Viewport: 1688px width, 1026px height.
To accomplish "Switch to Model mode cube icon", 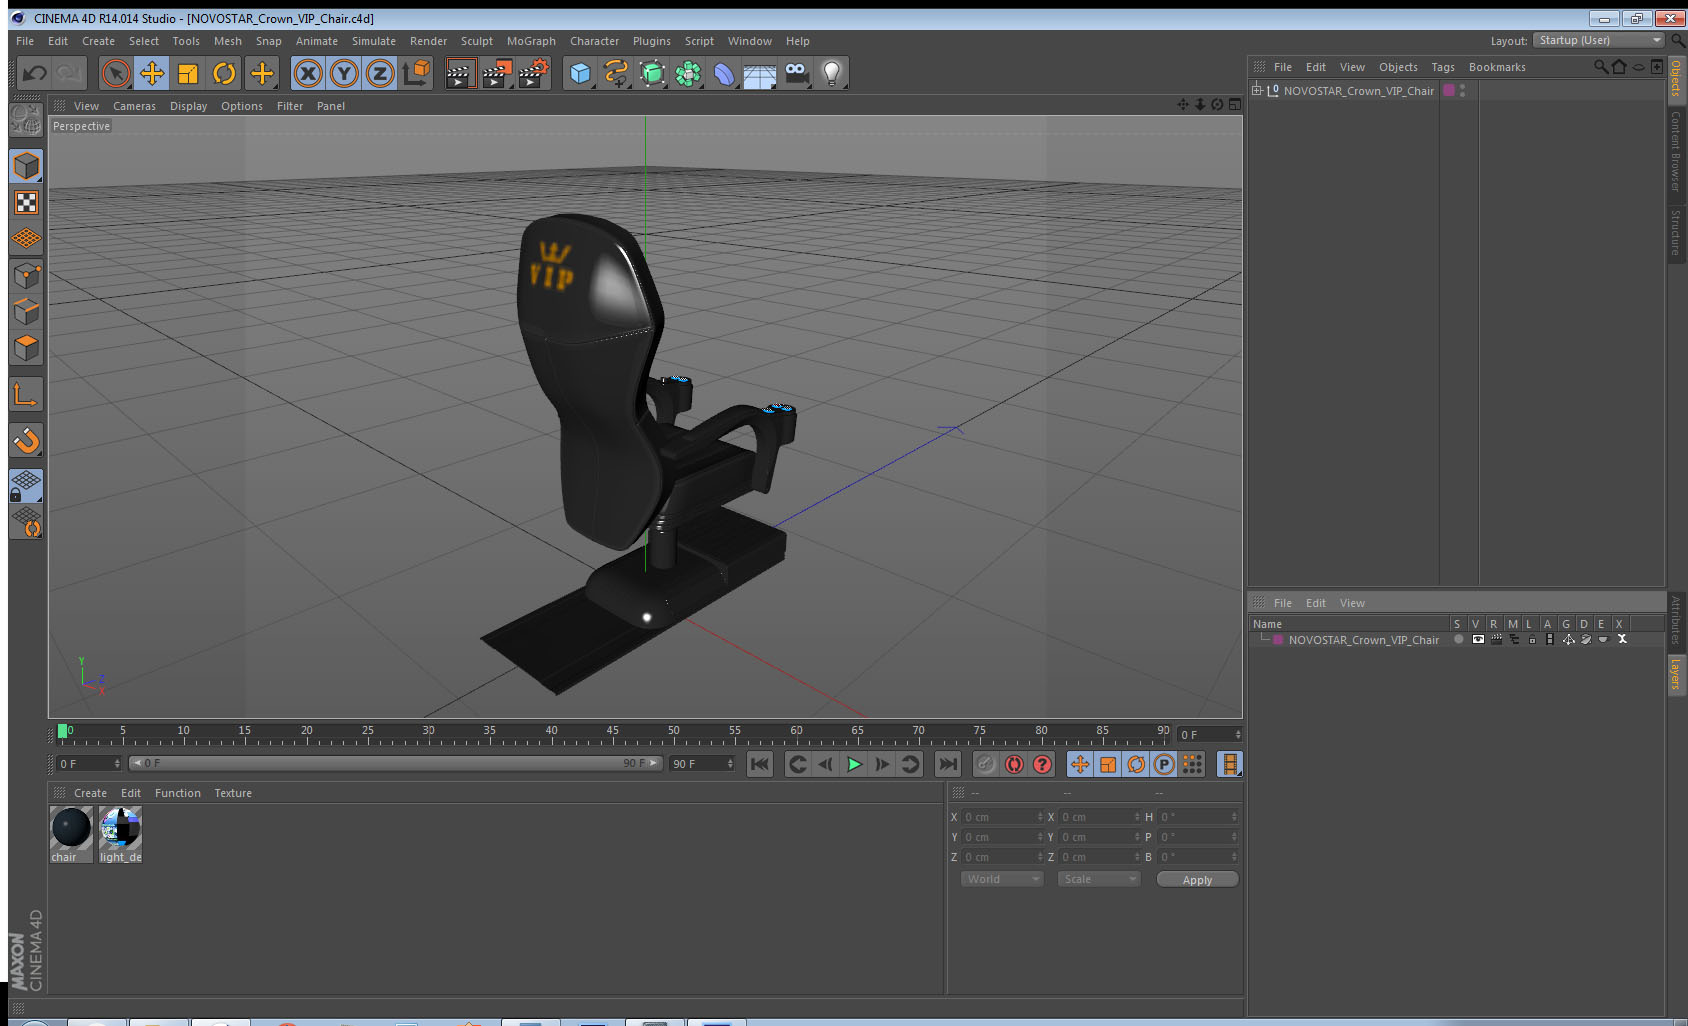I will [26, 166].
